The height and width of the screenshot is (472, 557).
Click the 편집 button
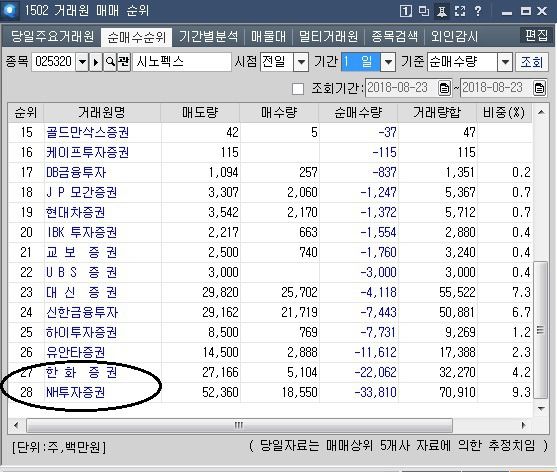pos(536,35)
